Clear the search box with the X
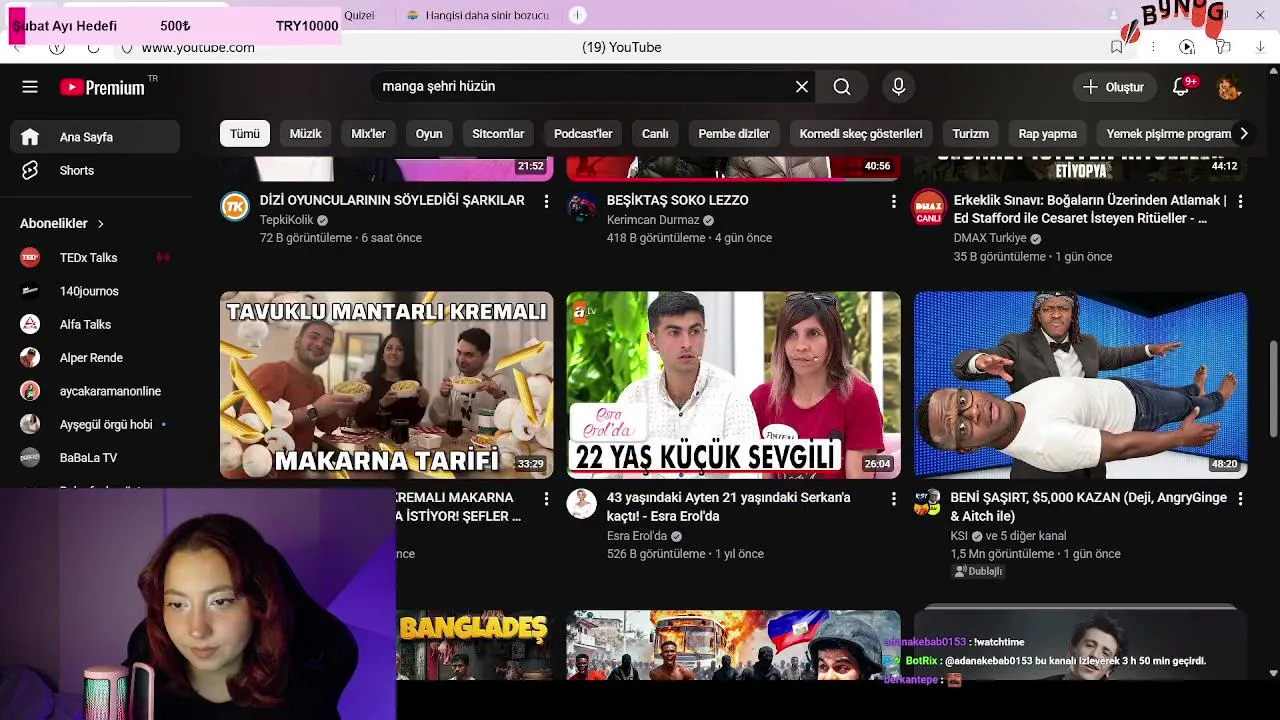This screenshot has height=720, width=1280. click(802, 87)
